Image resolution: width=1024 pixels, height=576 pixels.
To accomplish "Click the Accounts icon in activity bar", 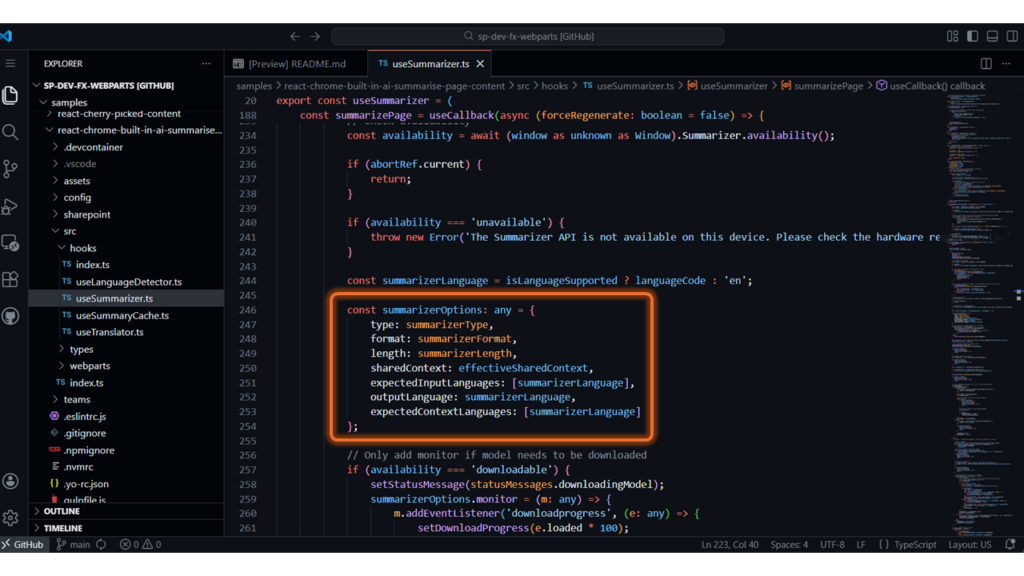I will 11,481.
